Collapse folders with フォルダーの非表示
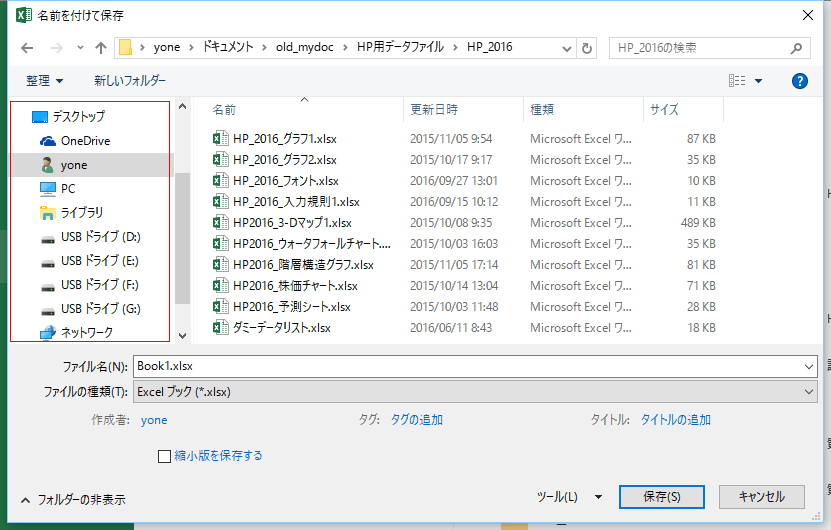The image size is (831, 530). (x=73, y=500)
